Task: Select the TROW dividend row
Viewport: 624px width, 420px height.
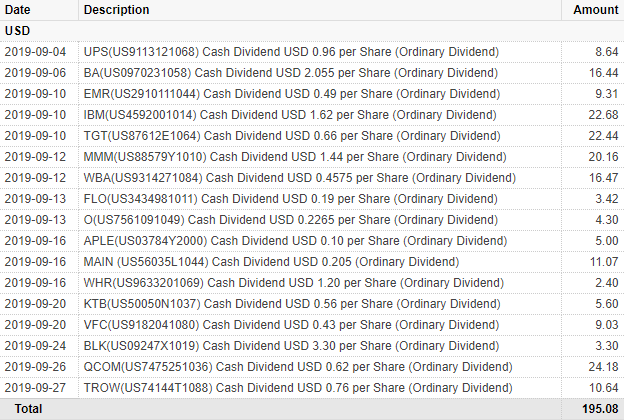Action: click(x=312, y=388)
